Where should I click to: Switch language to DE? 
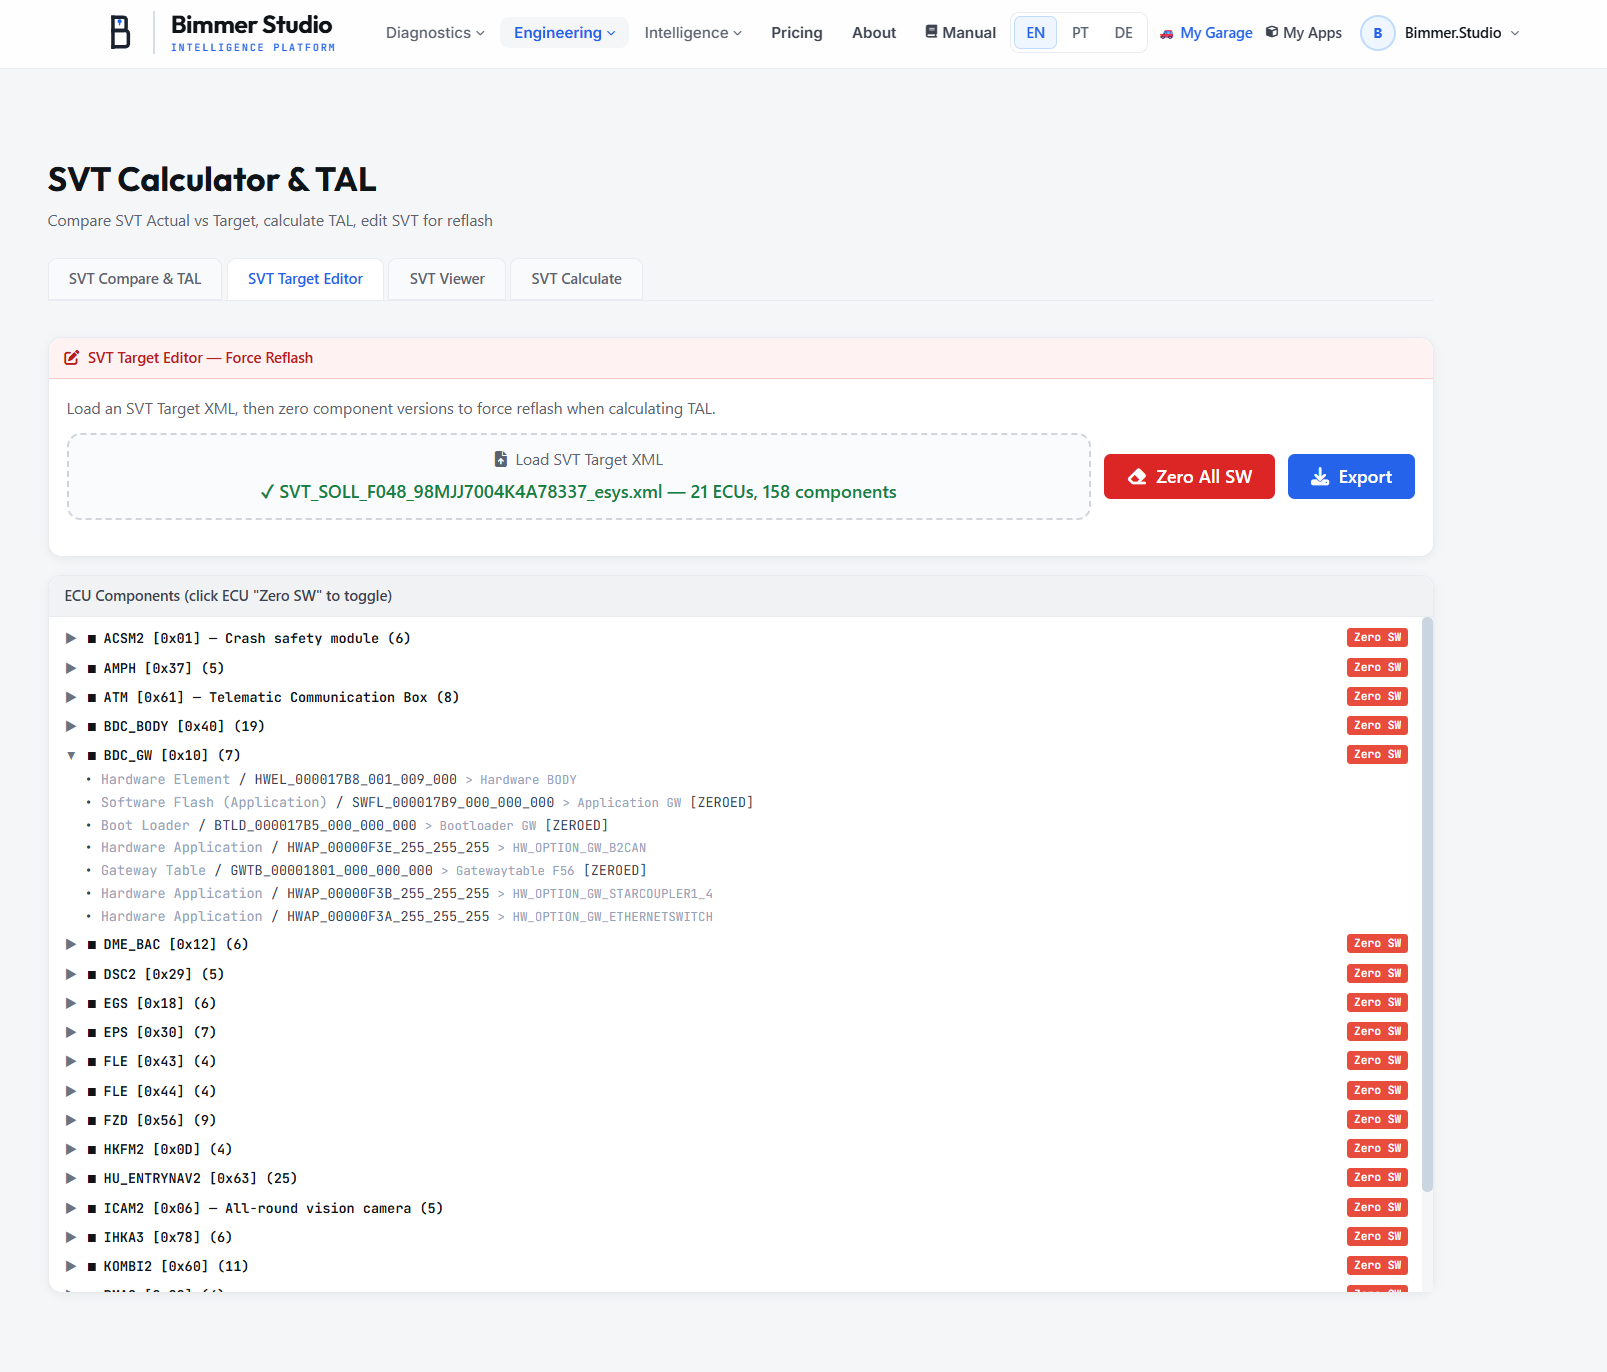[x=1124, y=33]
